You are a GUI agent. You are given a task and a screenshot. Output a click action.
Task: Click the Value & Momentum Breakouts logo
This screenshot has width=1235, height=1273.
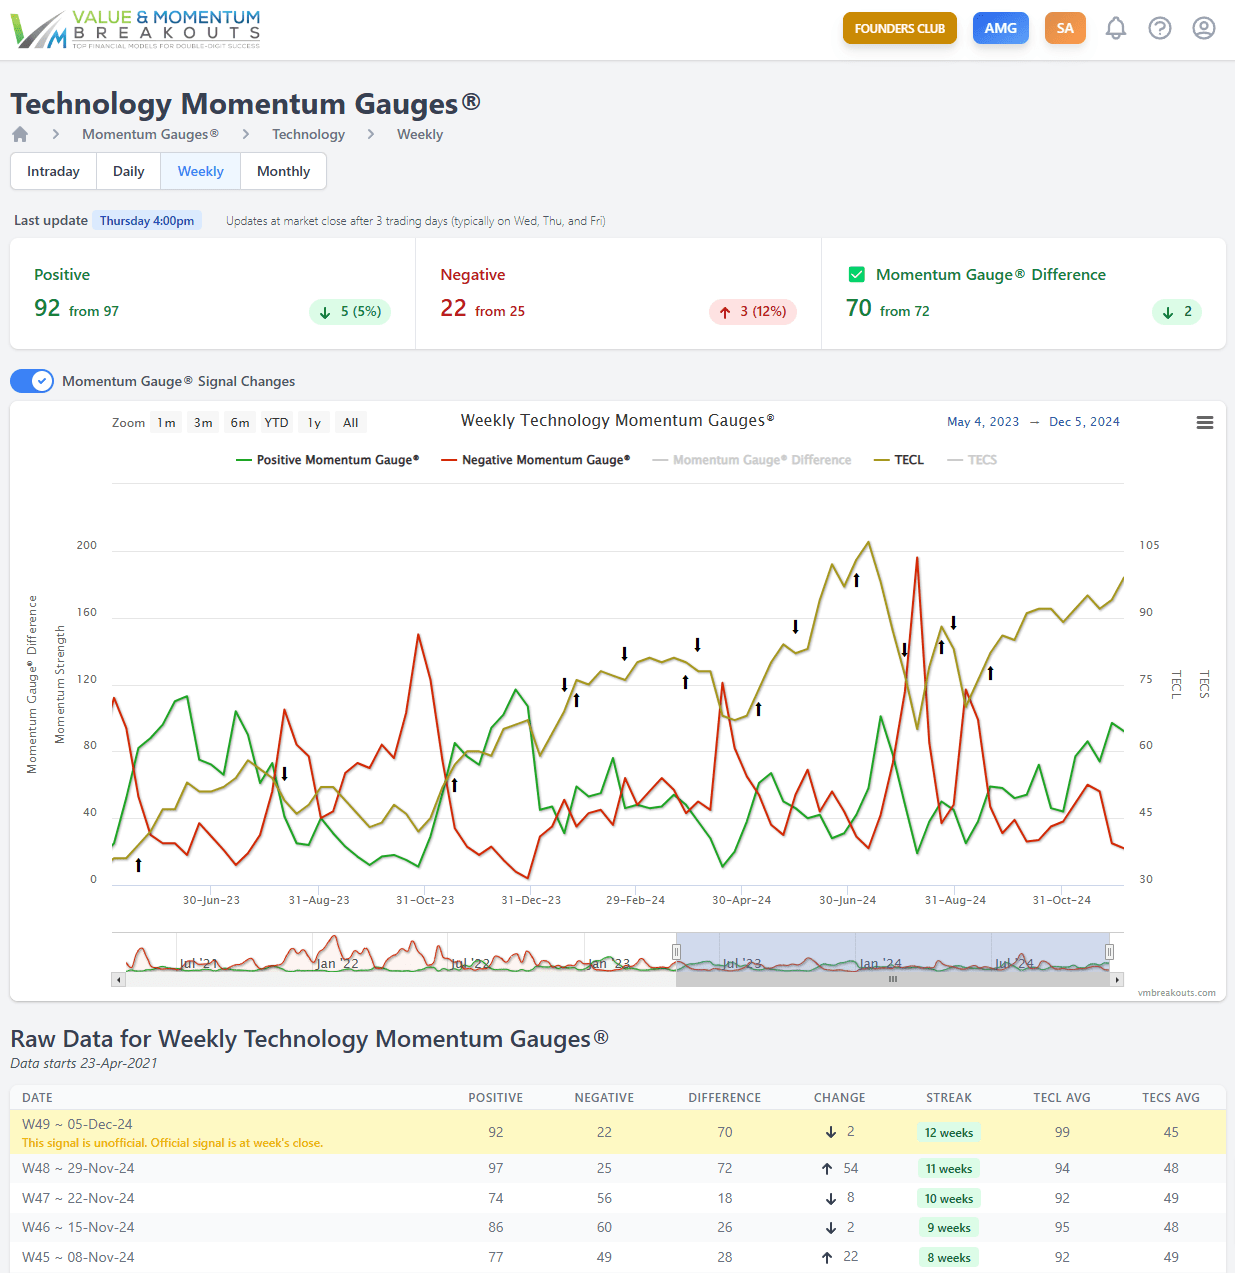[x=136, y=30]
